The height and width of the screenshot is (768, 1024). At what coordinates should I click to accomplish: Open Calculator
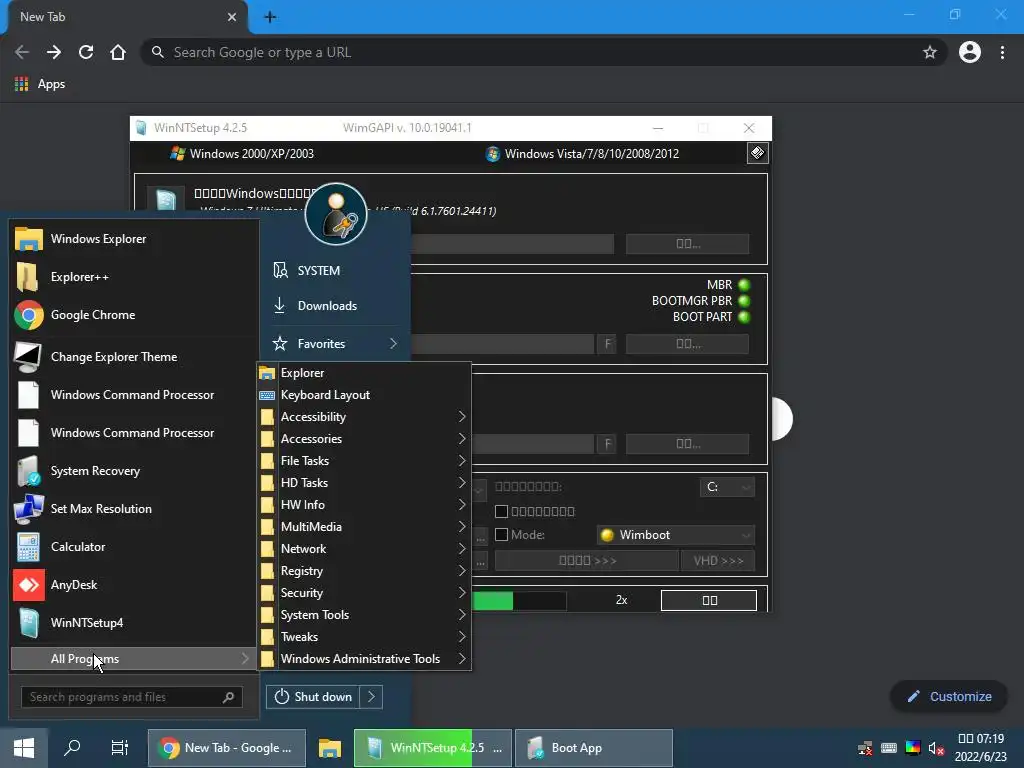[x=134, y=547]
